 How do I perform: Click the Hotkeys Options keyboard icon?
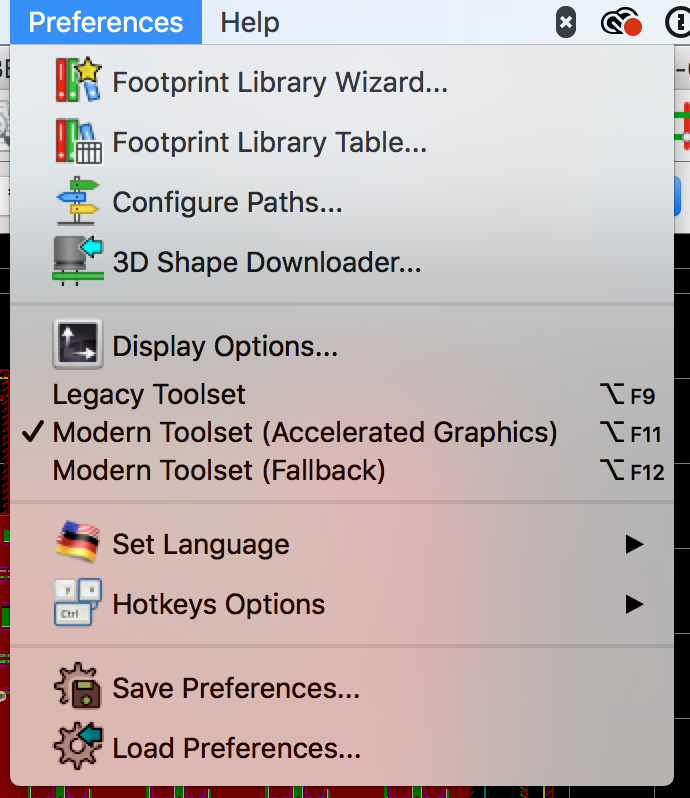pyautogui.click(x=78, y=604)
